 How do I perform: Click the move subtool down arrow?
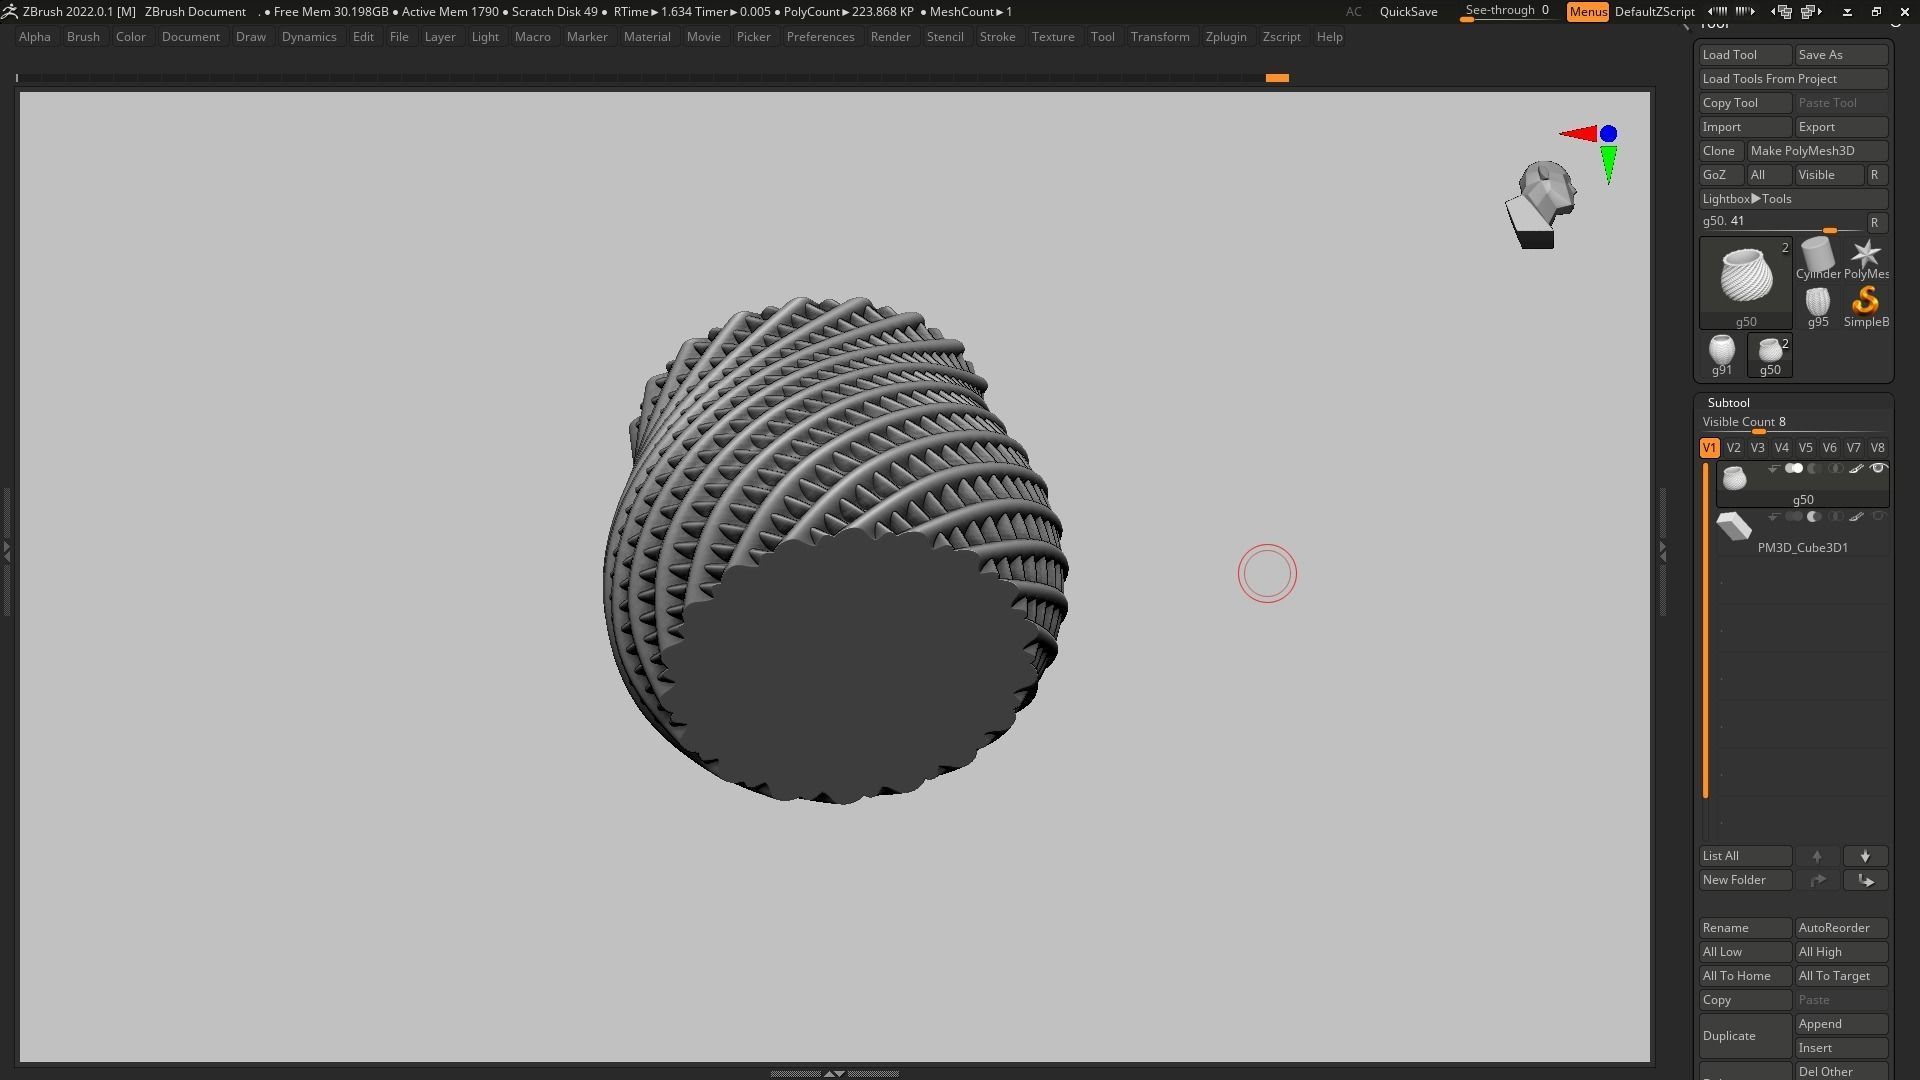[x=1865, y=856]
